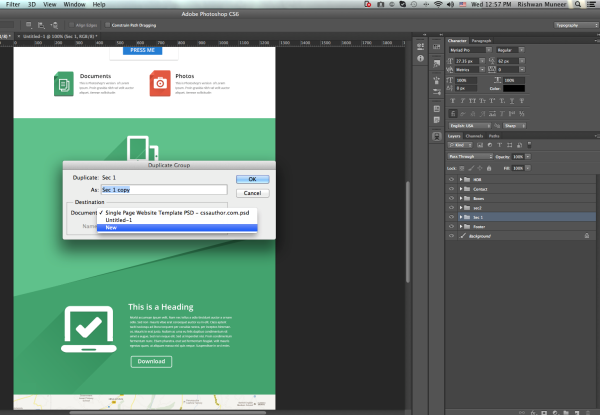600x415 pixels.
Task: Click the Standard Ligatures OpenType icon
Action: tap(453, 114)
